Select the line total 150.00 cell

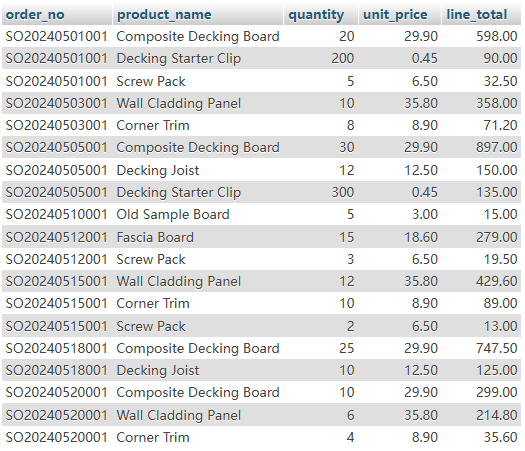click(497, 170)
